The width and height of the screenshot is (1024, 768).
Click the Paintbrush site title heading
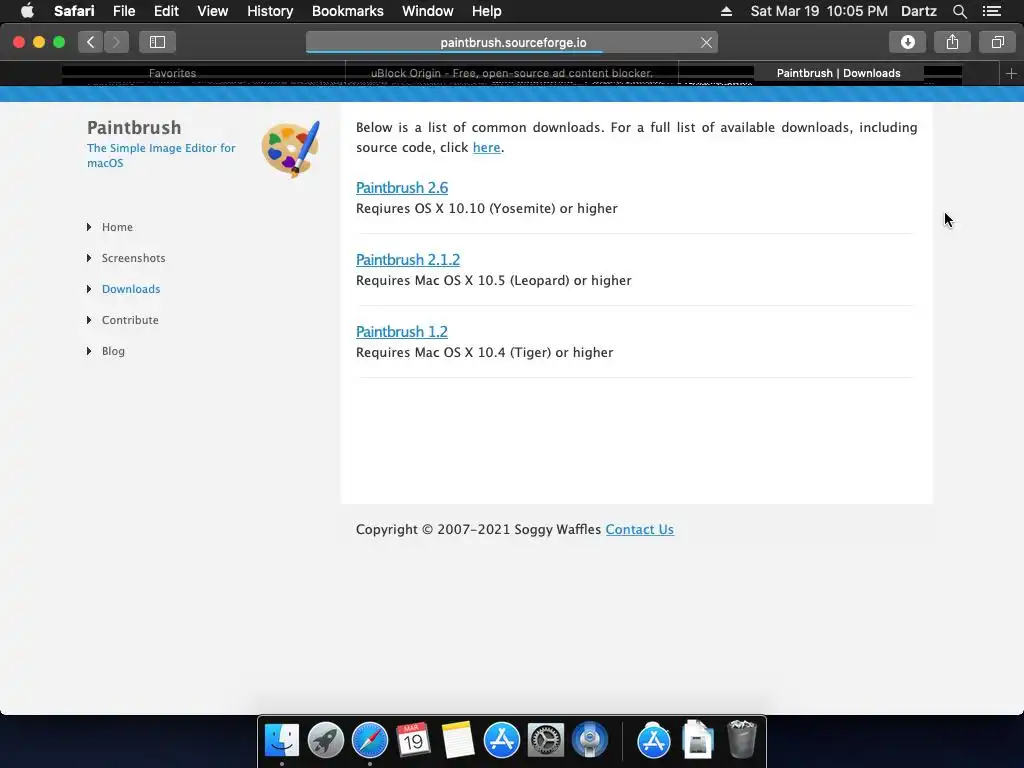click(134, 127)
